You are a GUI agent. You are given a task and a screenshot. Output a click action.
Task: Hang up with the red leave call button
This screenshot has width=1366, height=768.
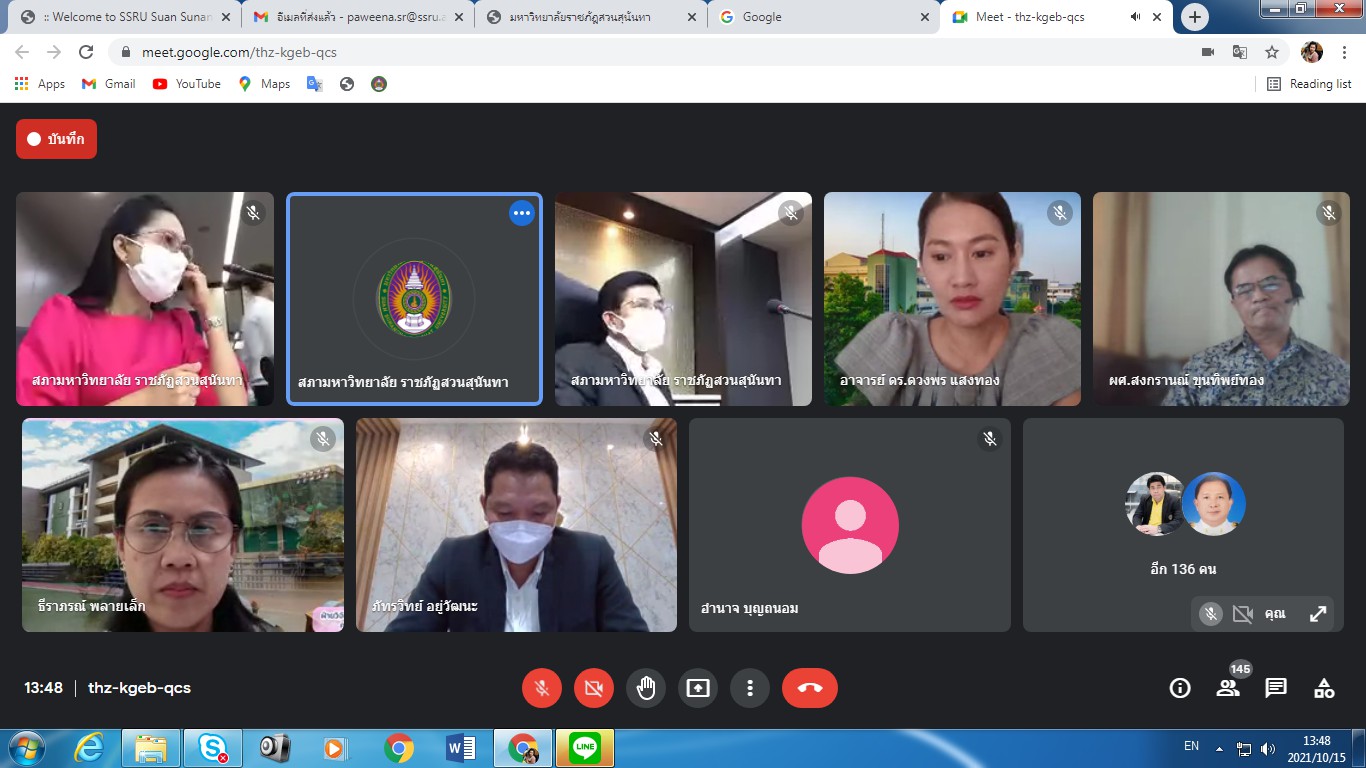809,688
